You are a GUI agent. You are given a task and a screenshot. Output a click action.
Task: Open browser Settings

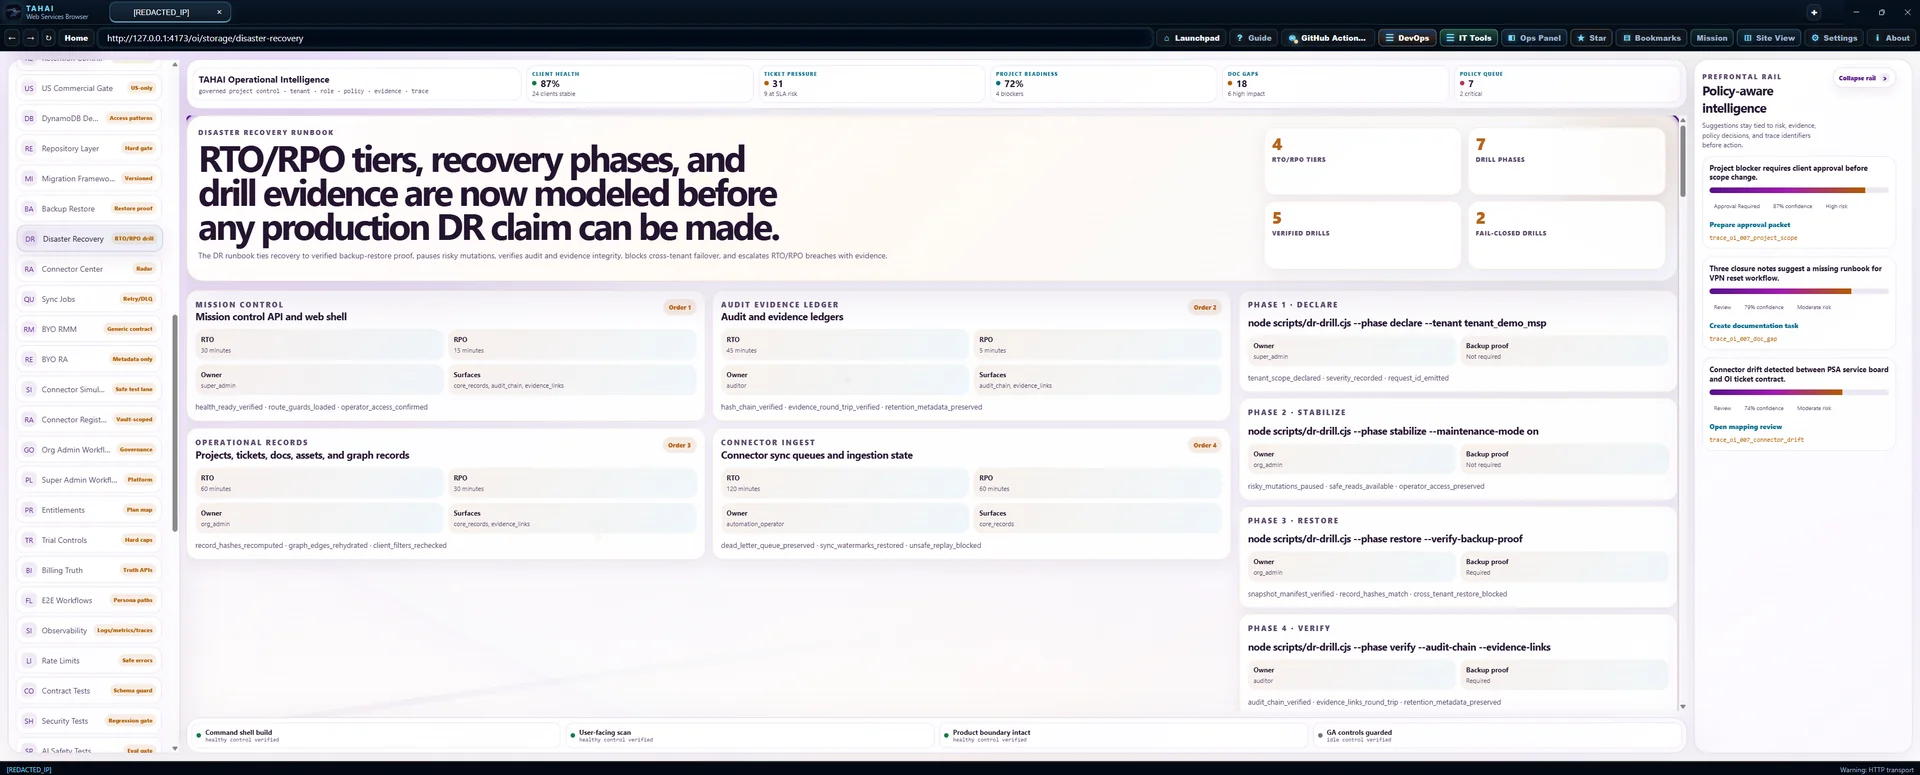click(x=1834, y=38)
